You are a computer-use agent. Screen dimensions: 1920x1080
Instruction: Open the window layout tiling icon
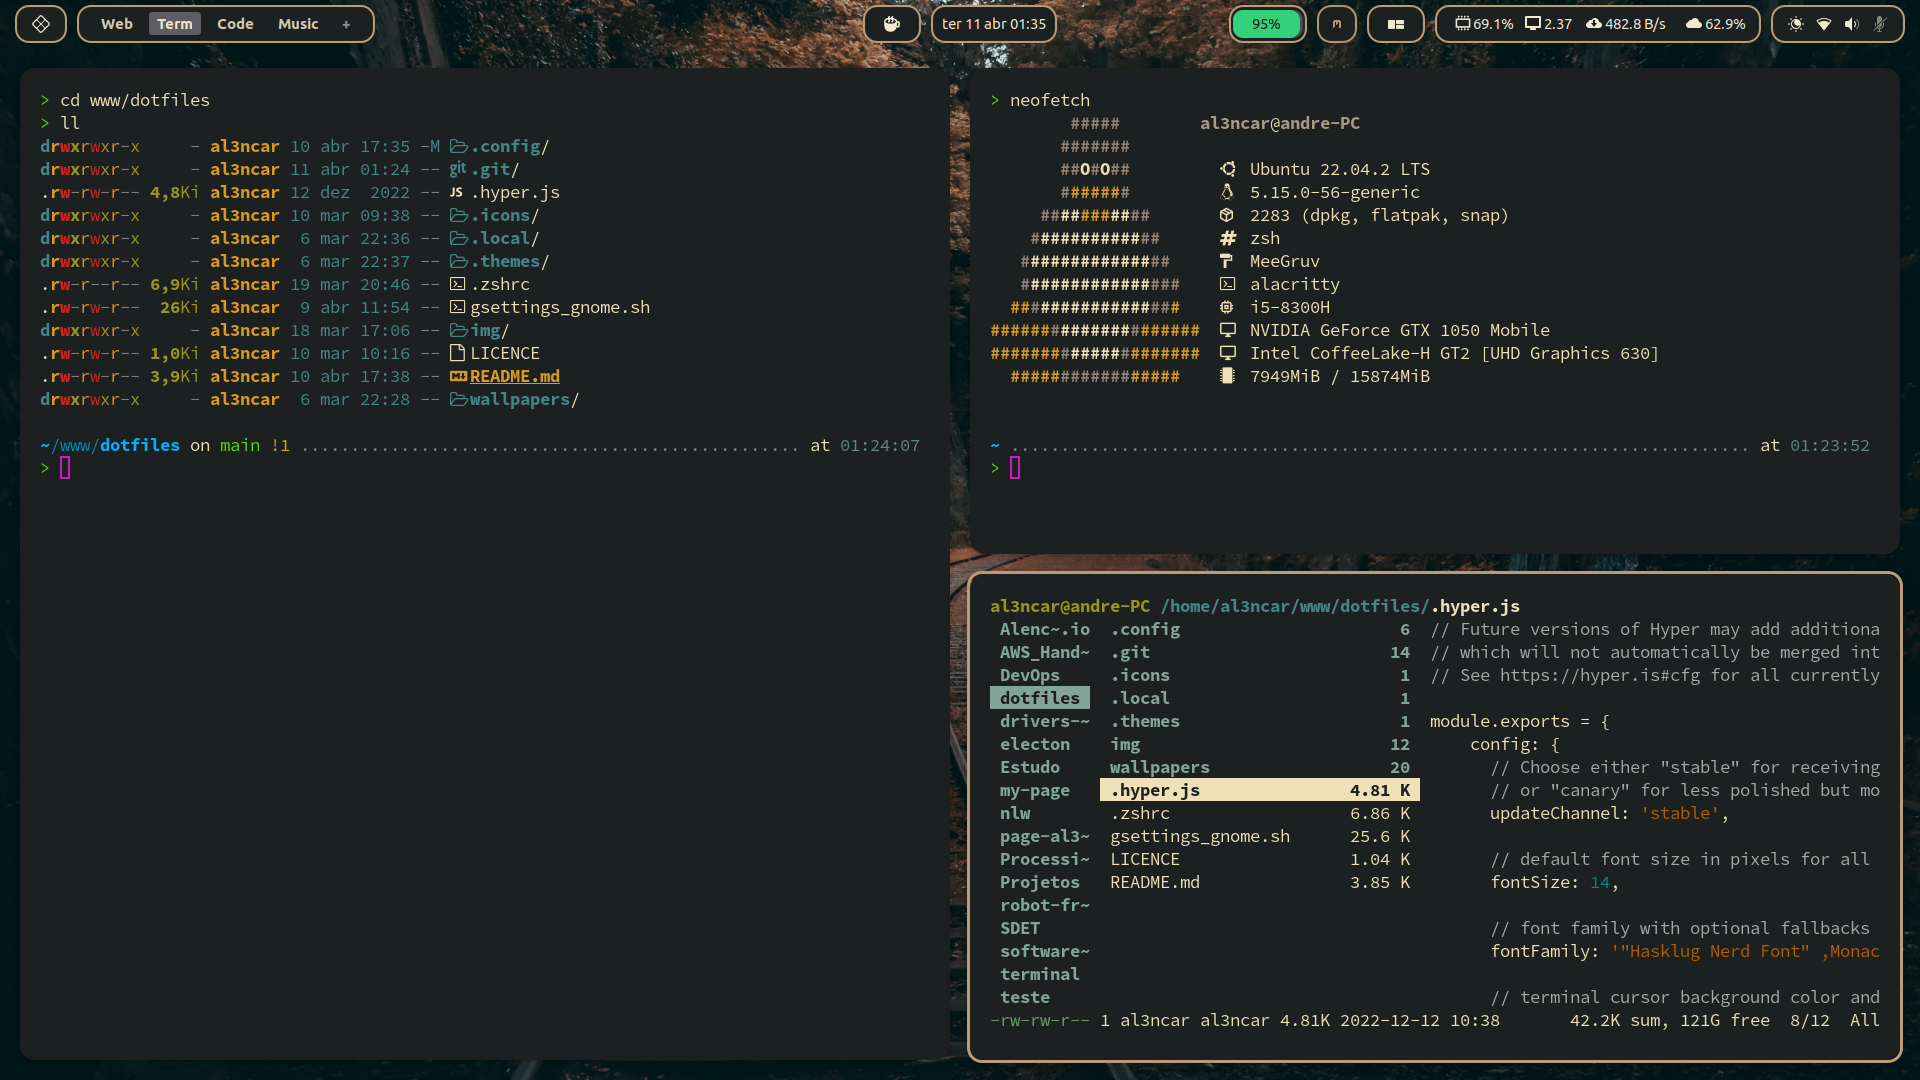click(1395, 24)
